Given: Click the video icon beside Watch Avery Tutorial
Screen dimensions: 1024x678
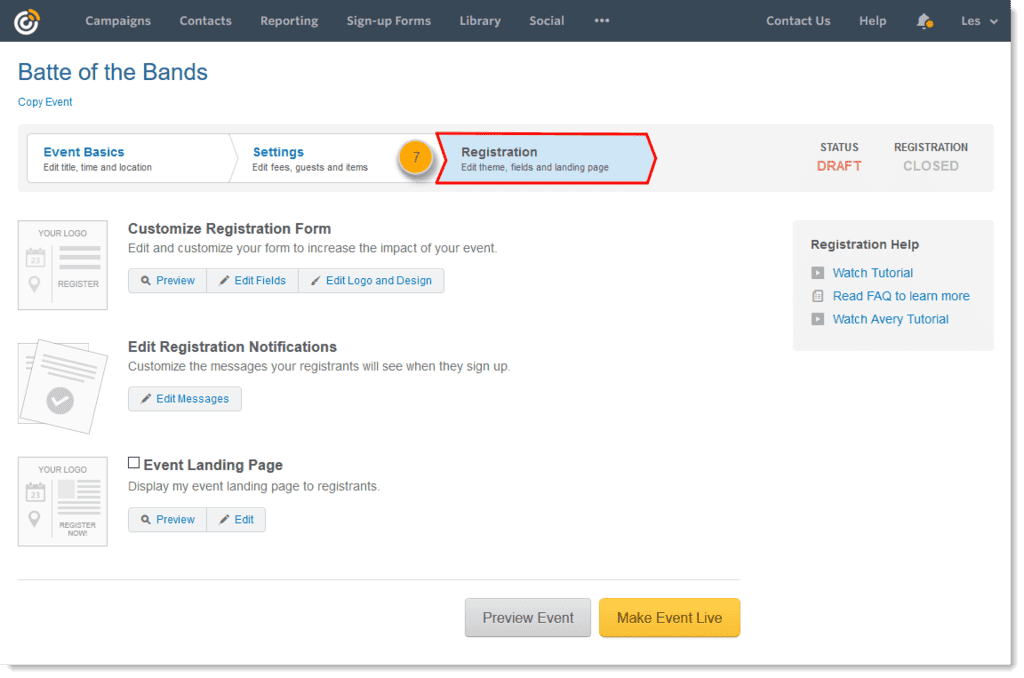Looking at the screenshot, I should pos(818,319).
